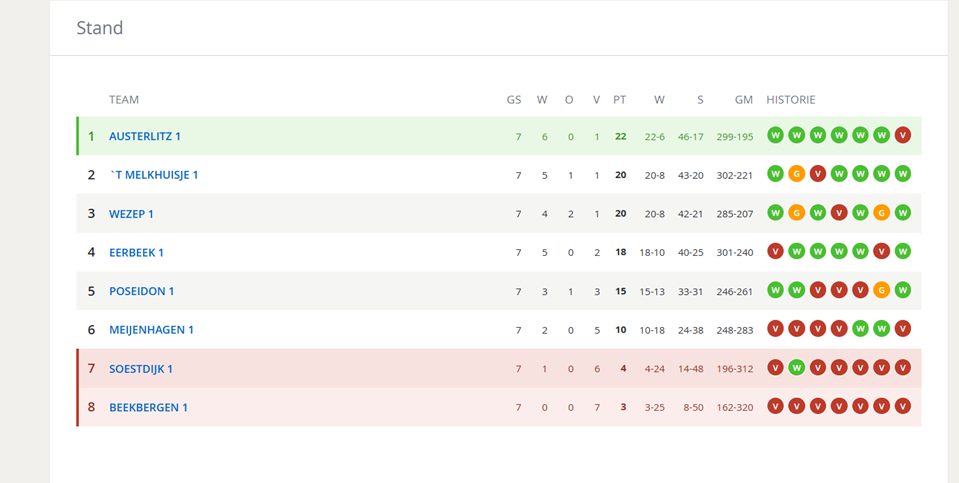Open the Soestdijk 1 team link
The width and height of the screenshot is (959, 483).
click(x=141, y=369)
